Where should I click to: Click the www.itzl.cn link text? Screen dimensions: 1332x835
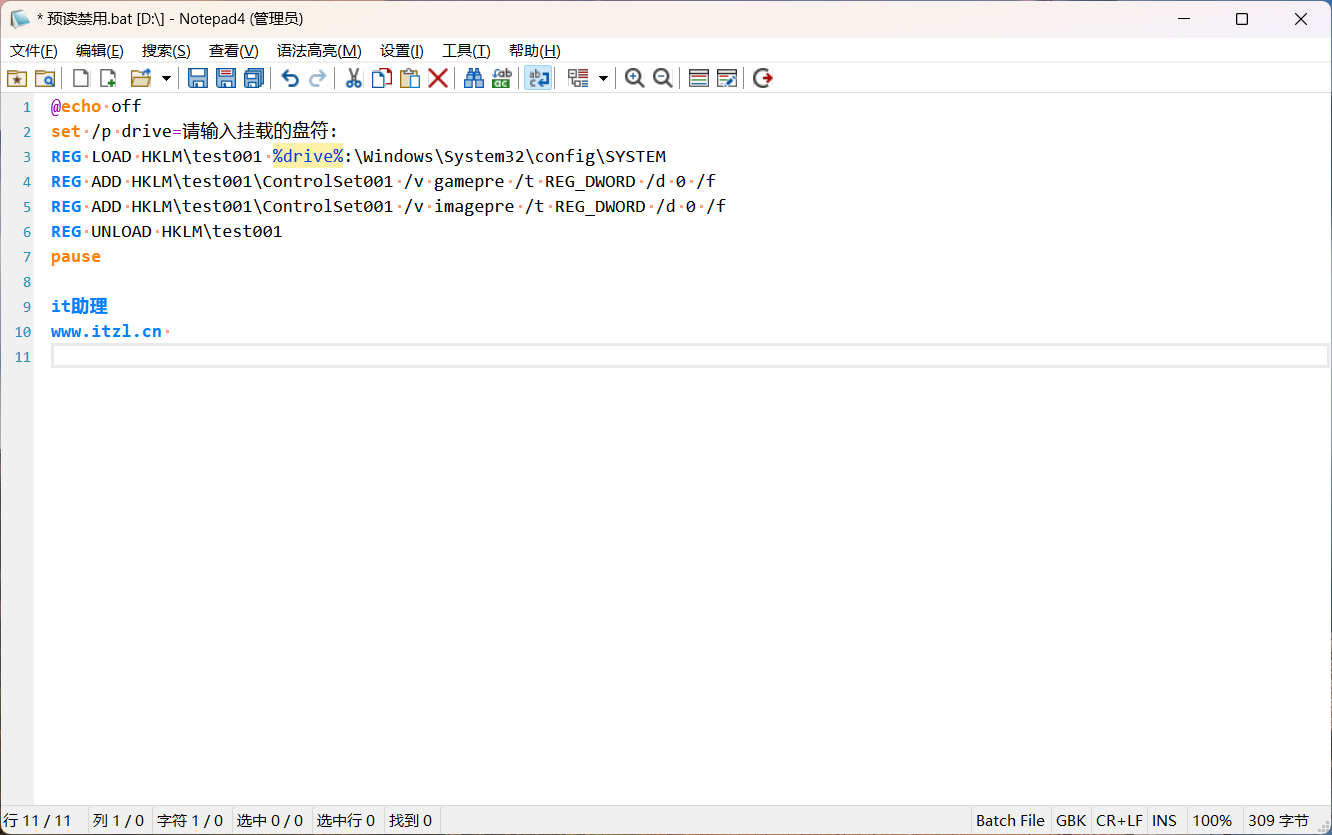click(104, 331)
